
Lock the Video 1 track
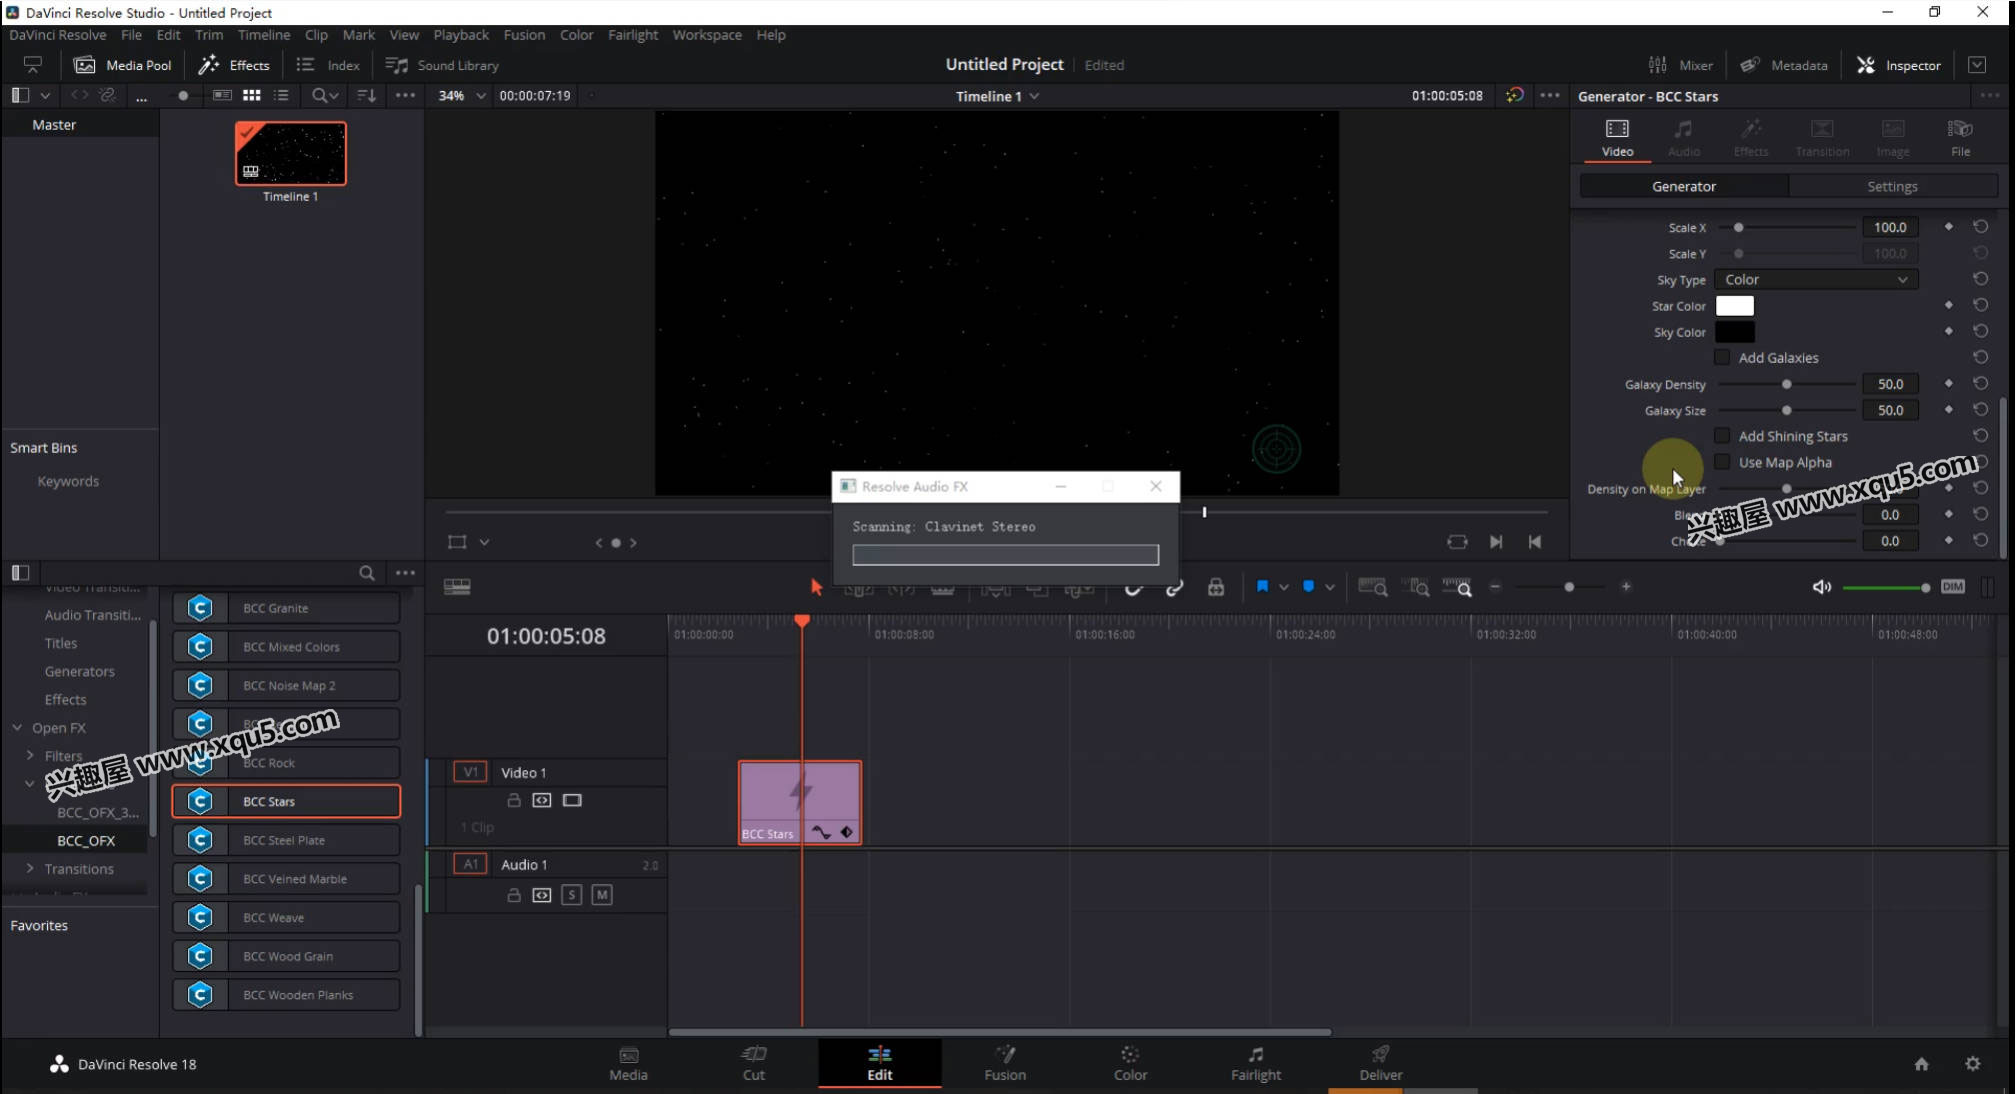(x=514, y=801)
